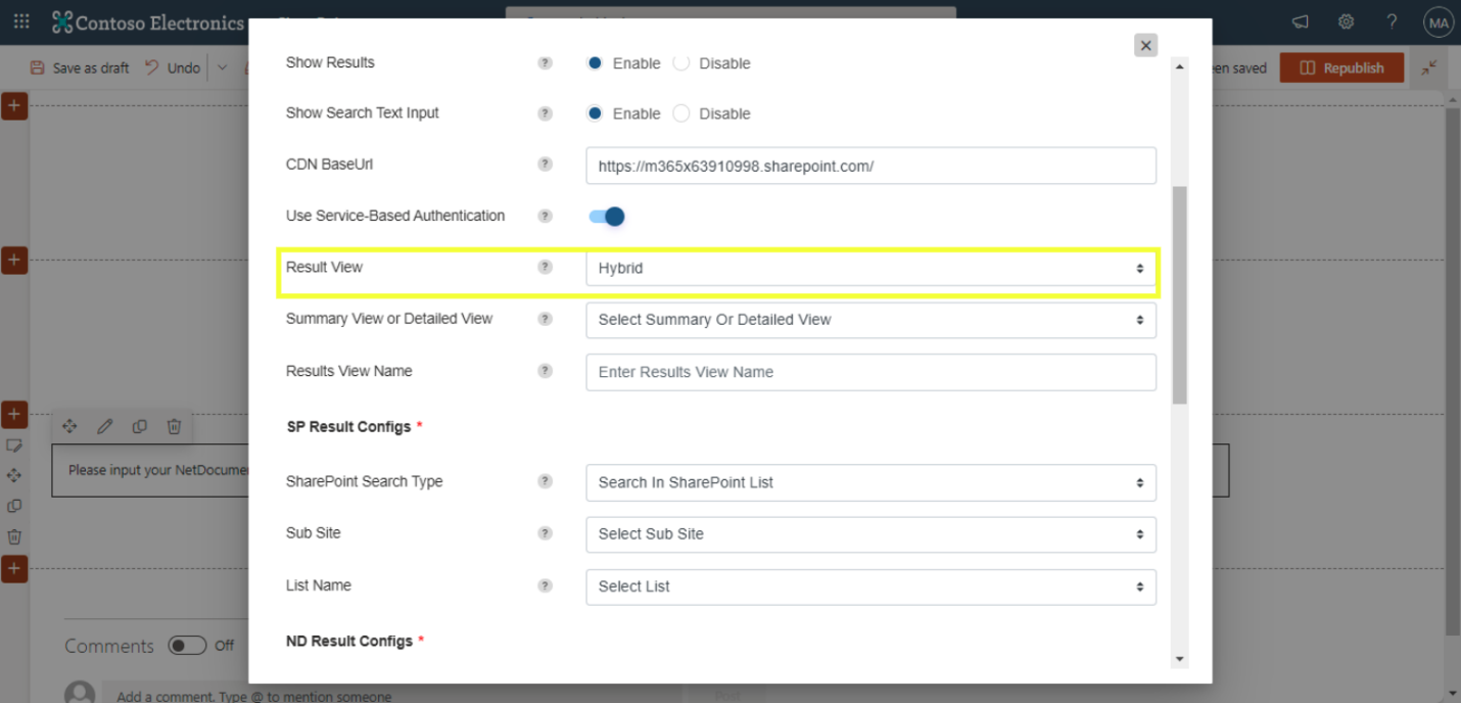
Task: Click the help icon for SharePoint Search Type
Action: [545, 481]
